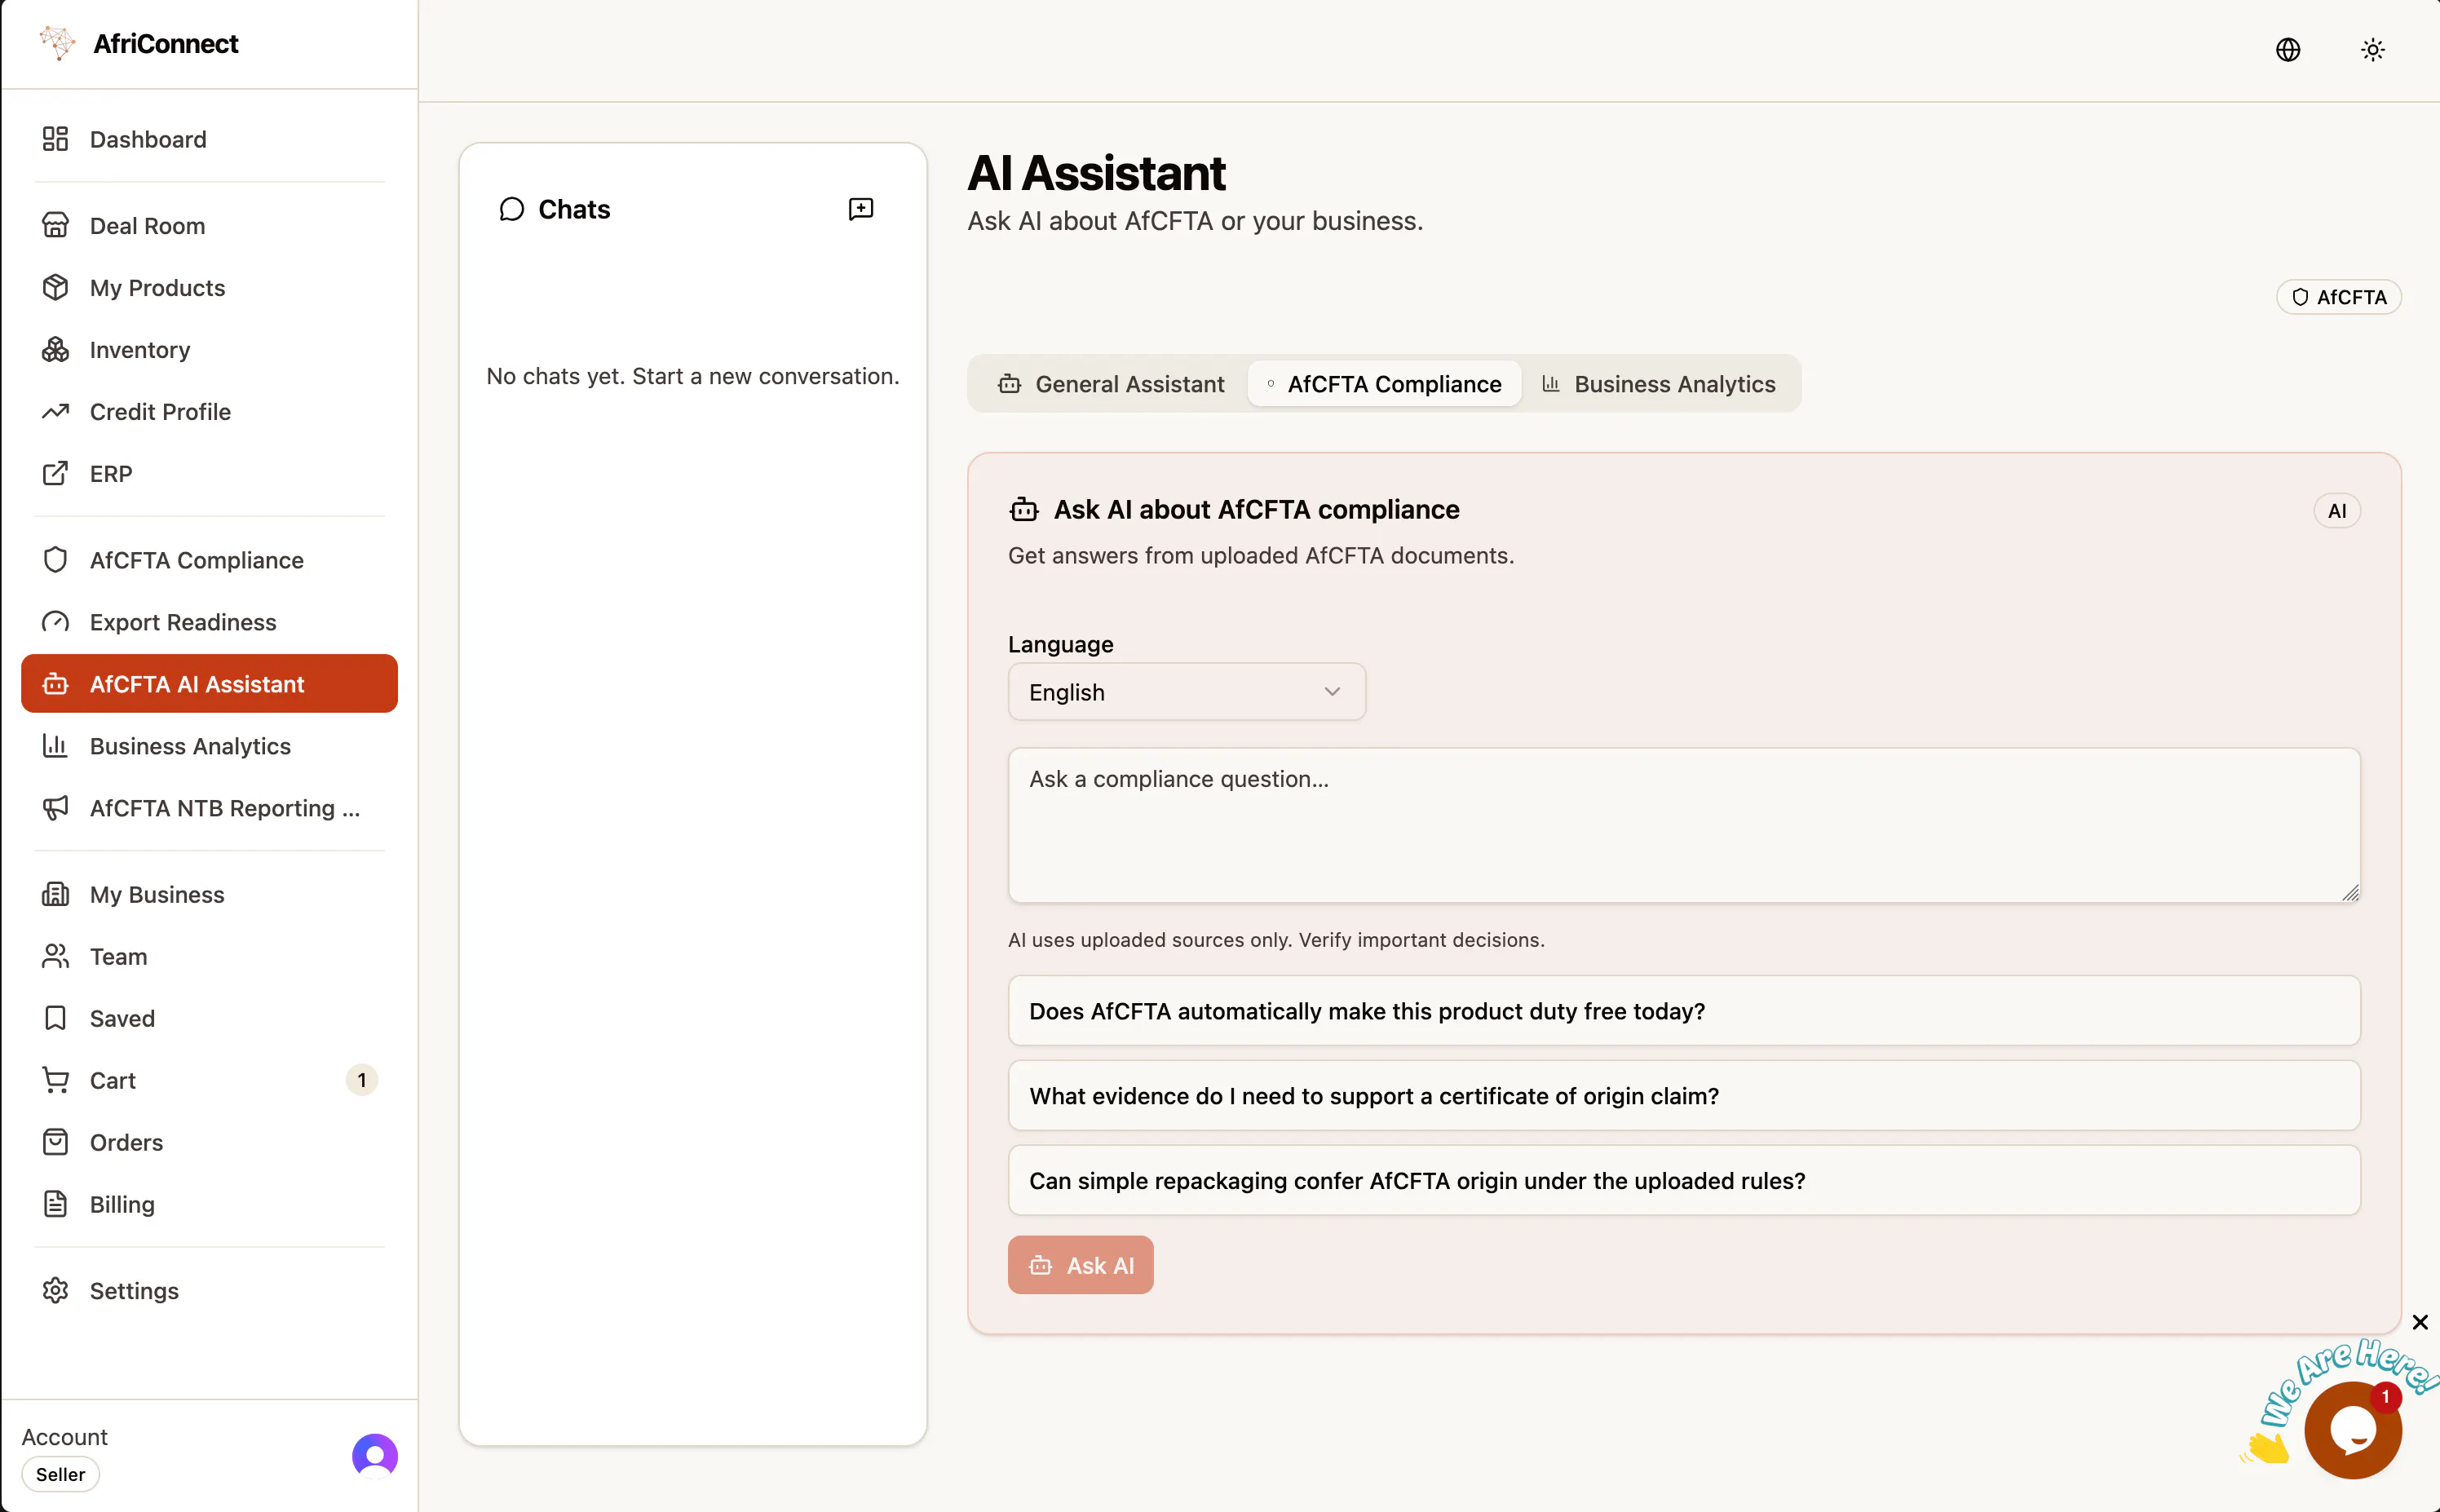Open the live chat bubble widget
The height and width of the screenshot is (1512, 2440).
(x=2352, y=1430)
